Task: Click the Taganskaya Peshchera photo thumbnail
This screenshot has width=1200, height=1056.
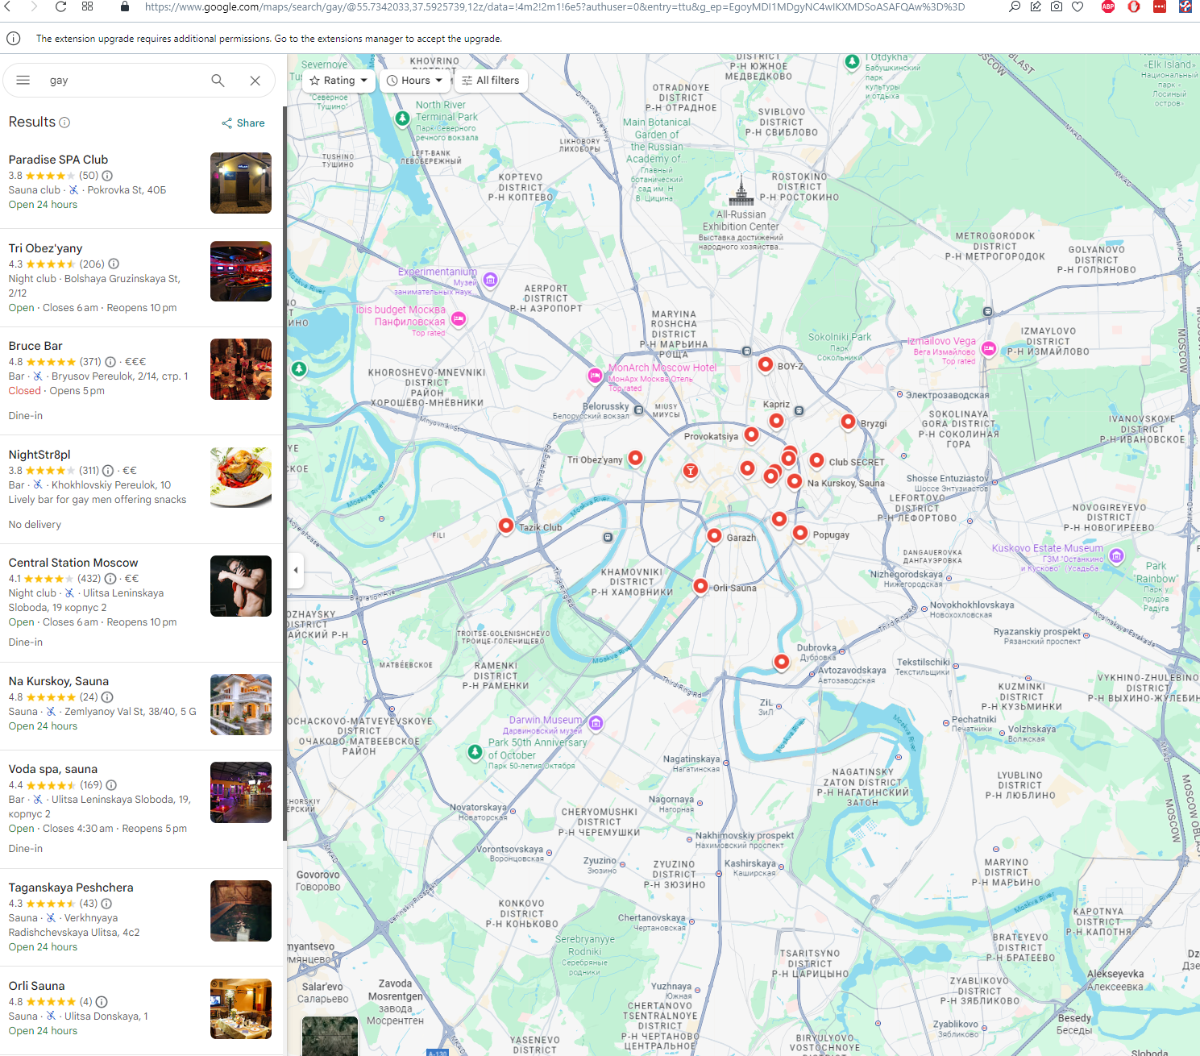Action: [x=241, y=910]
